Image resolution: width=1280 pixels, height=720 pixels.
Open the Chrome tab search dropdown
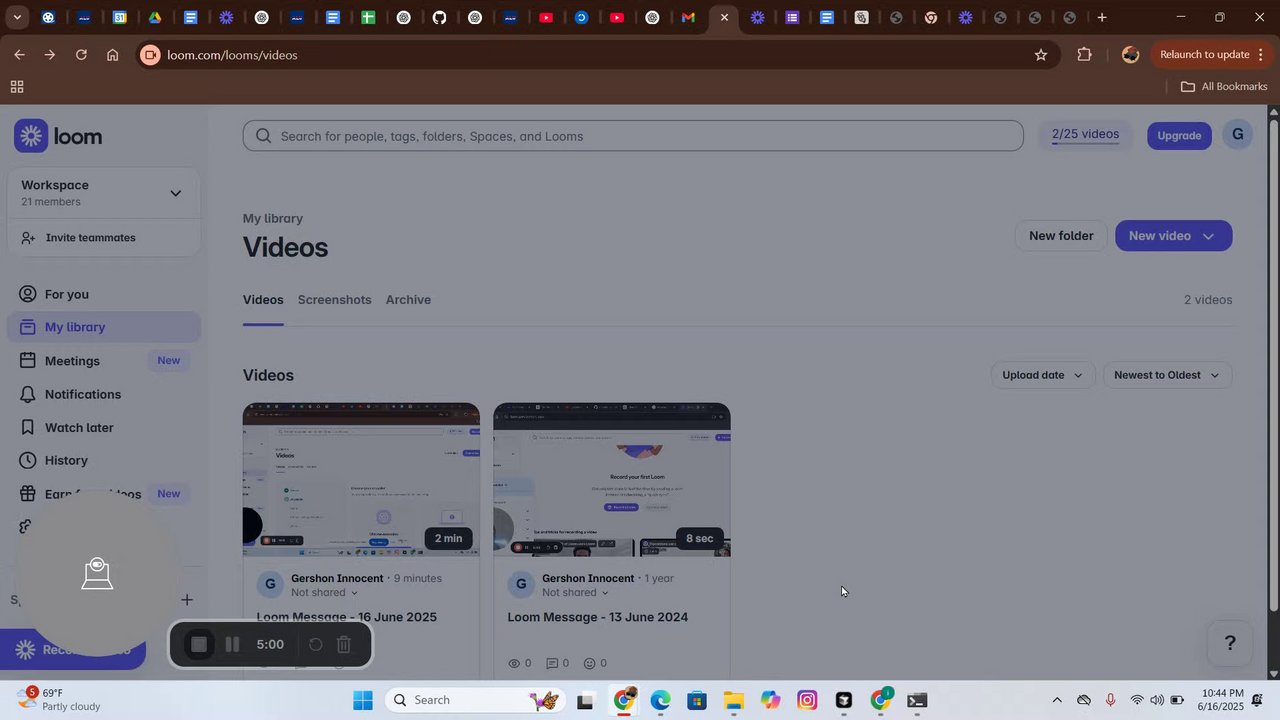pyautogui.click(x=17, y=17)
